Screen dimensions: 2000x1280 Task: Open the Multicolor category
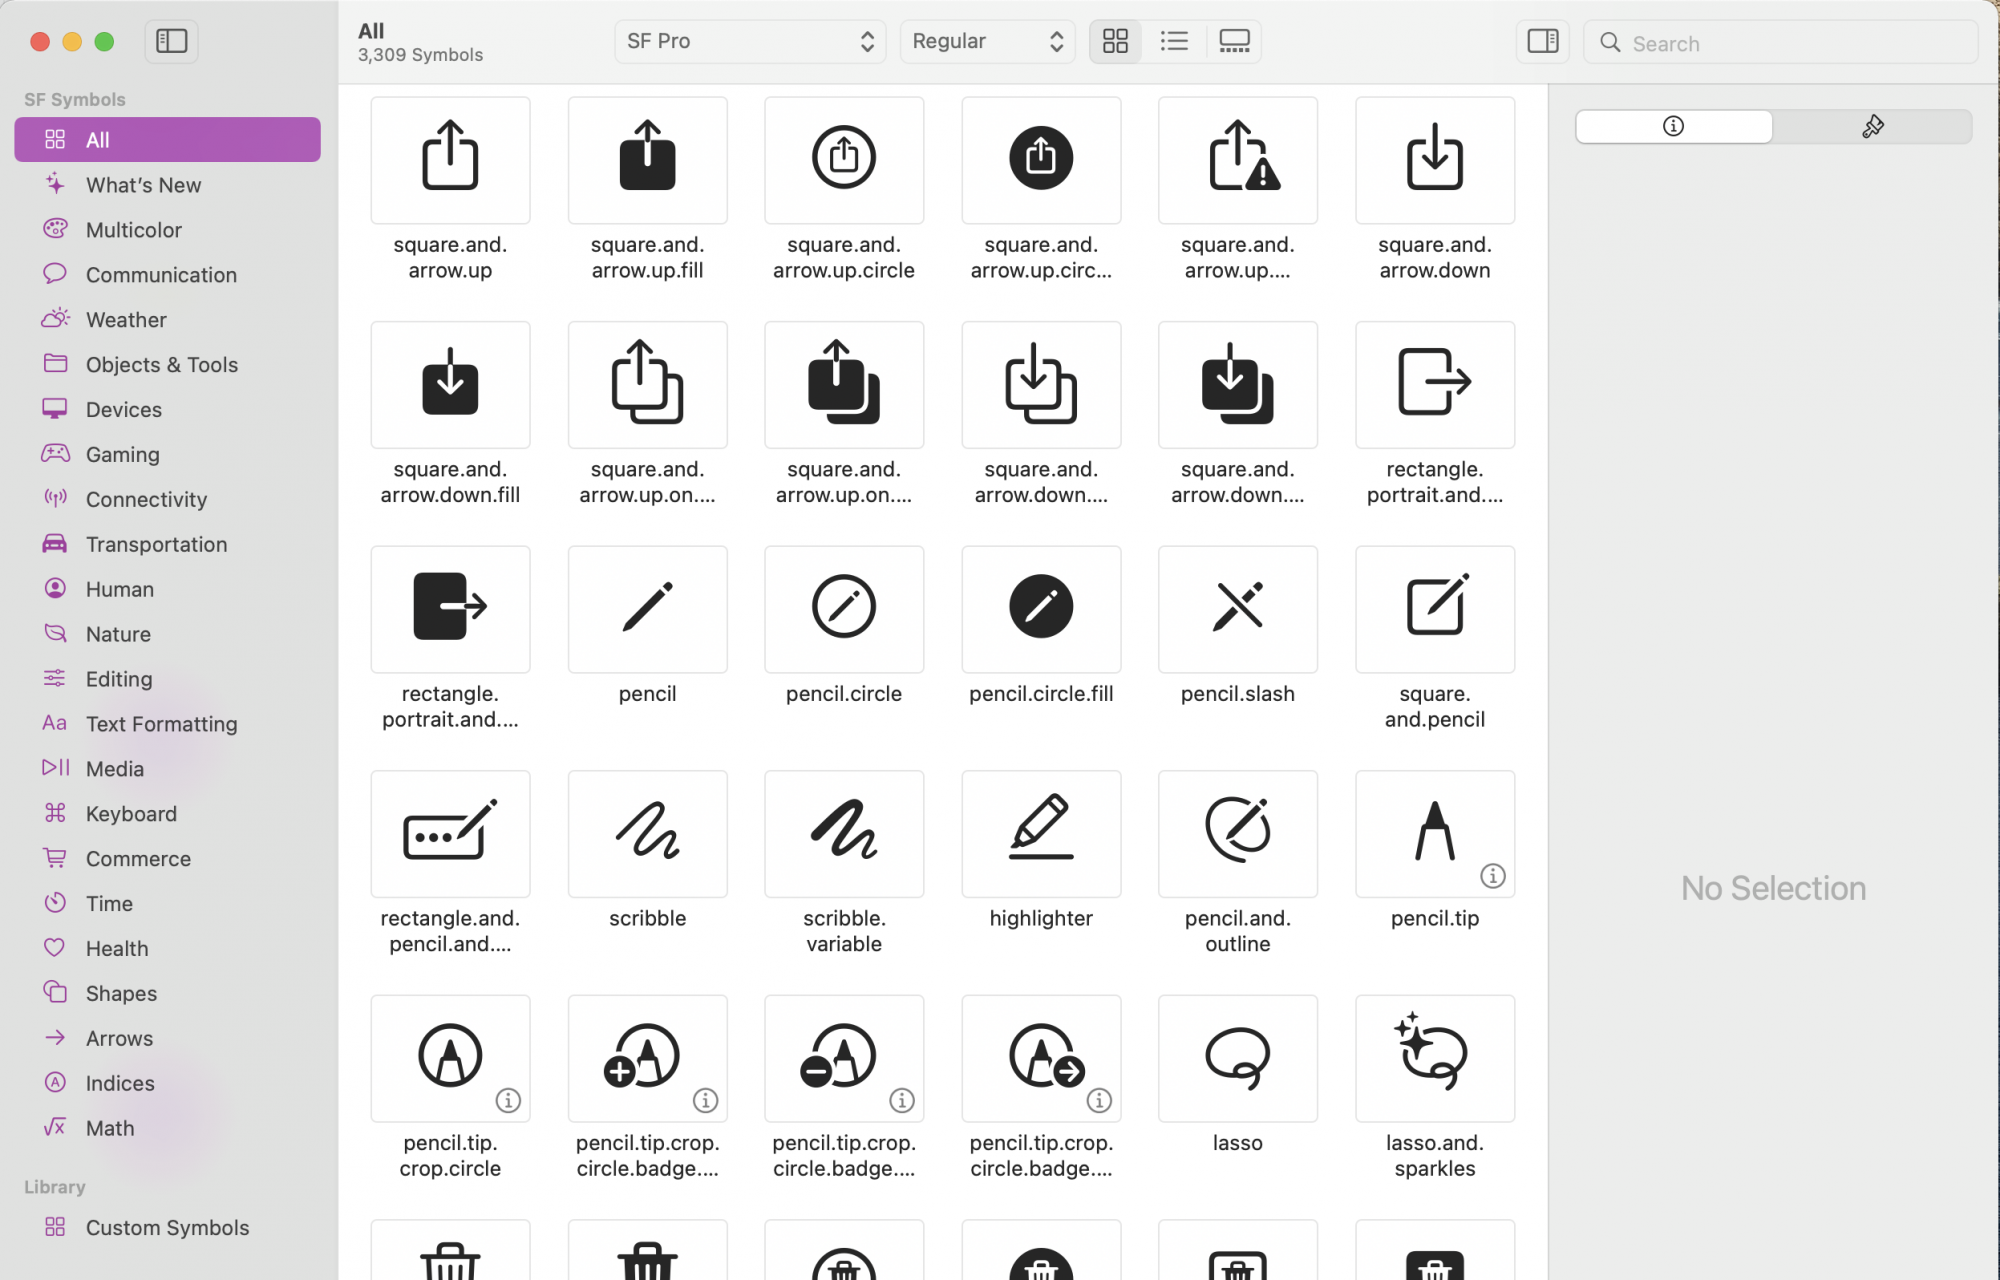click(x=167, y=230)
